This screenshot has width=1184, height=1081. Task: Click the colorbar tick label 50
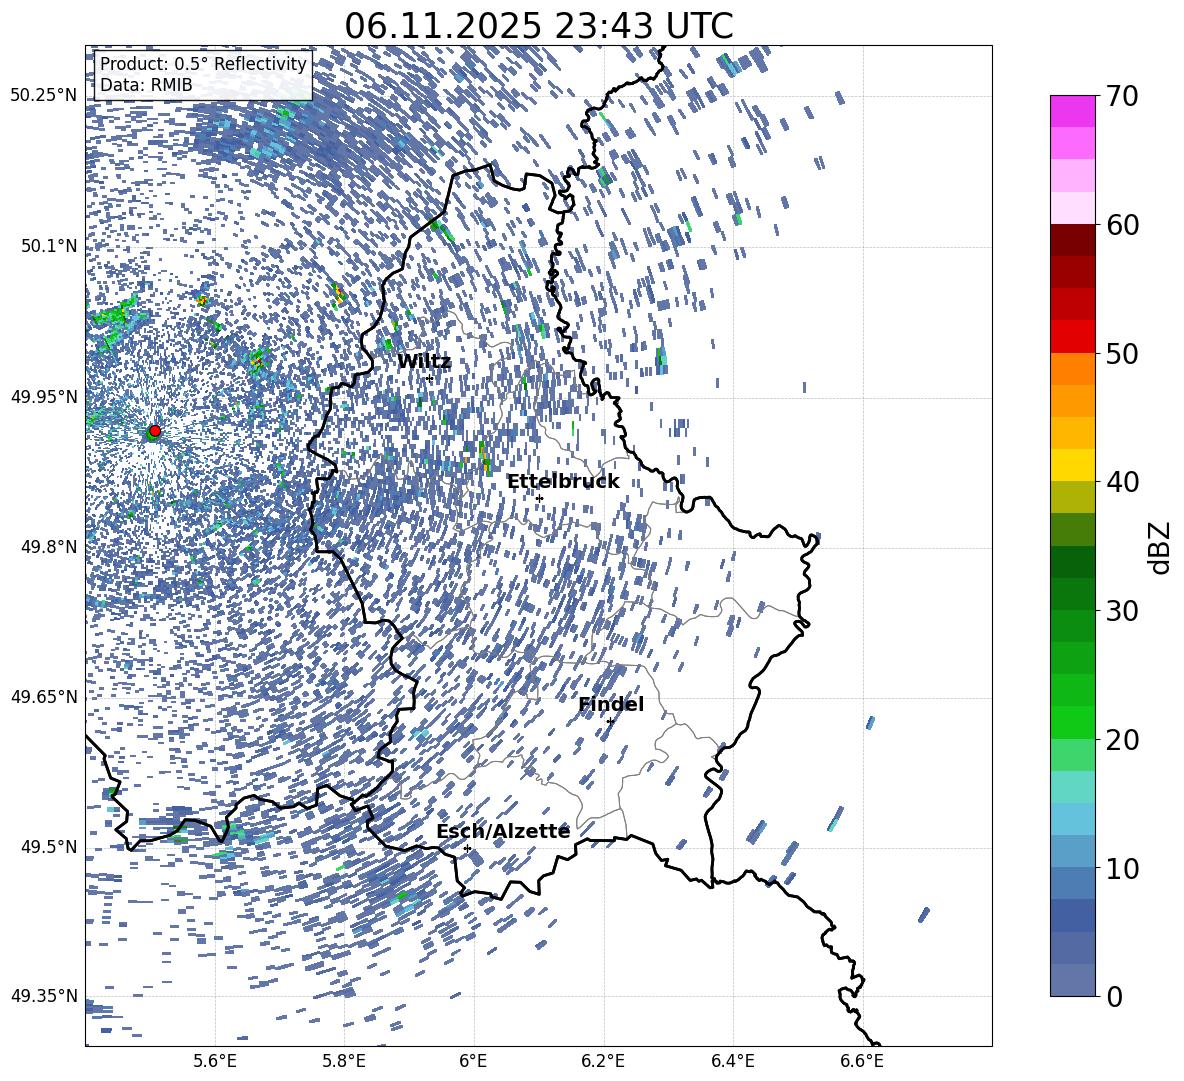[x=1122, y=353]
